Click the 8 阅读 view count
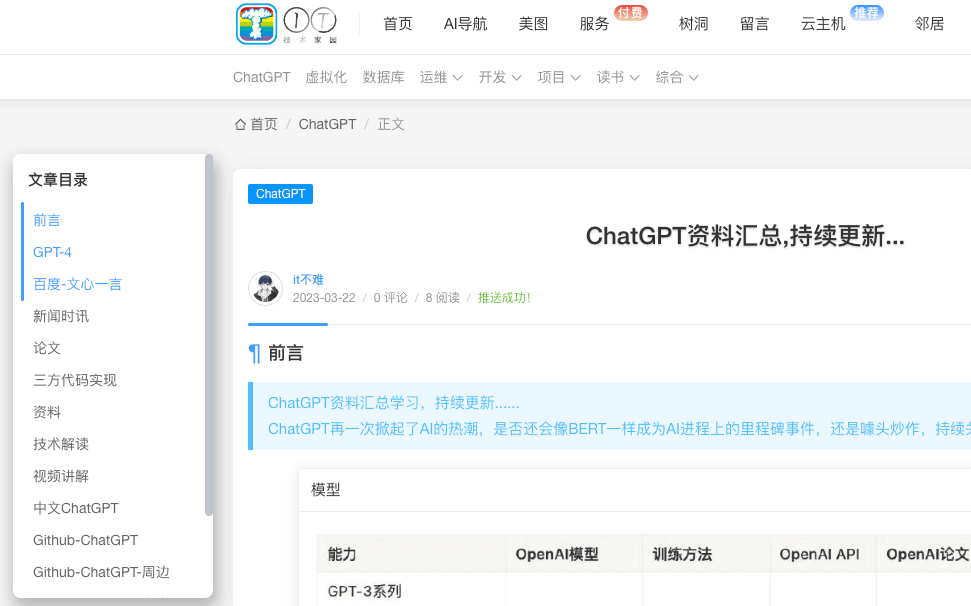Image resolution: width=971 pixels, height=606 pixels. pyautogui.click(x=443, y=298)
